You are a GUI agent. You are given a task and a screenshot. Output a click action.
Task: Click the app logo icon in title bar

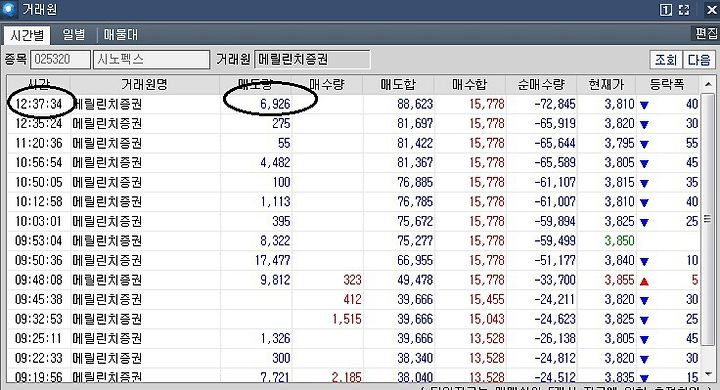pyautogui.click(x=9, y=9)
